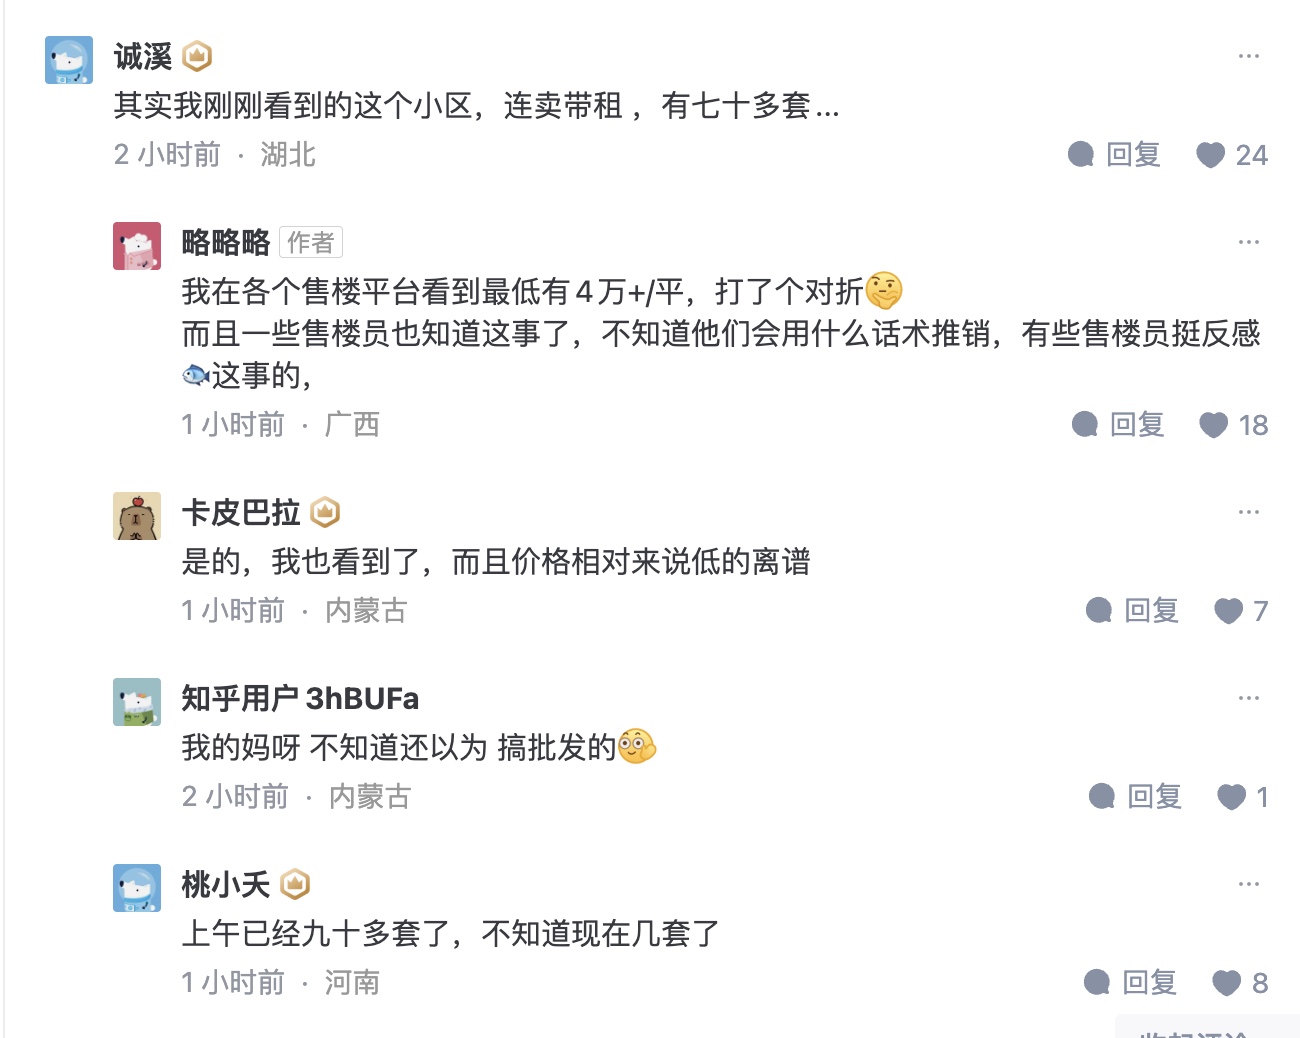Screen dimensions: 1300x1038
Task: Open more options menu for 桃小夭's comment
Action: [x=1248, y=884]
